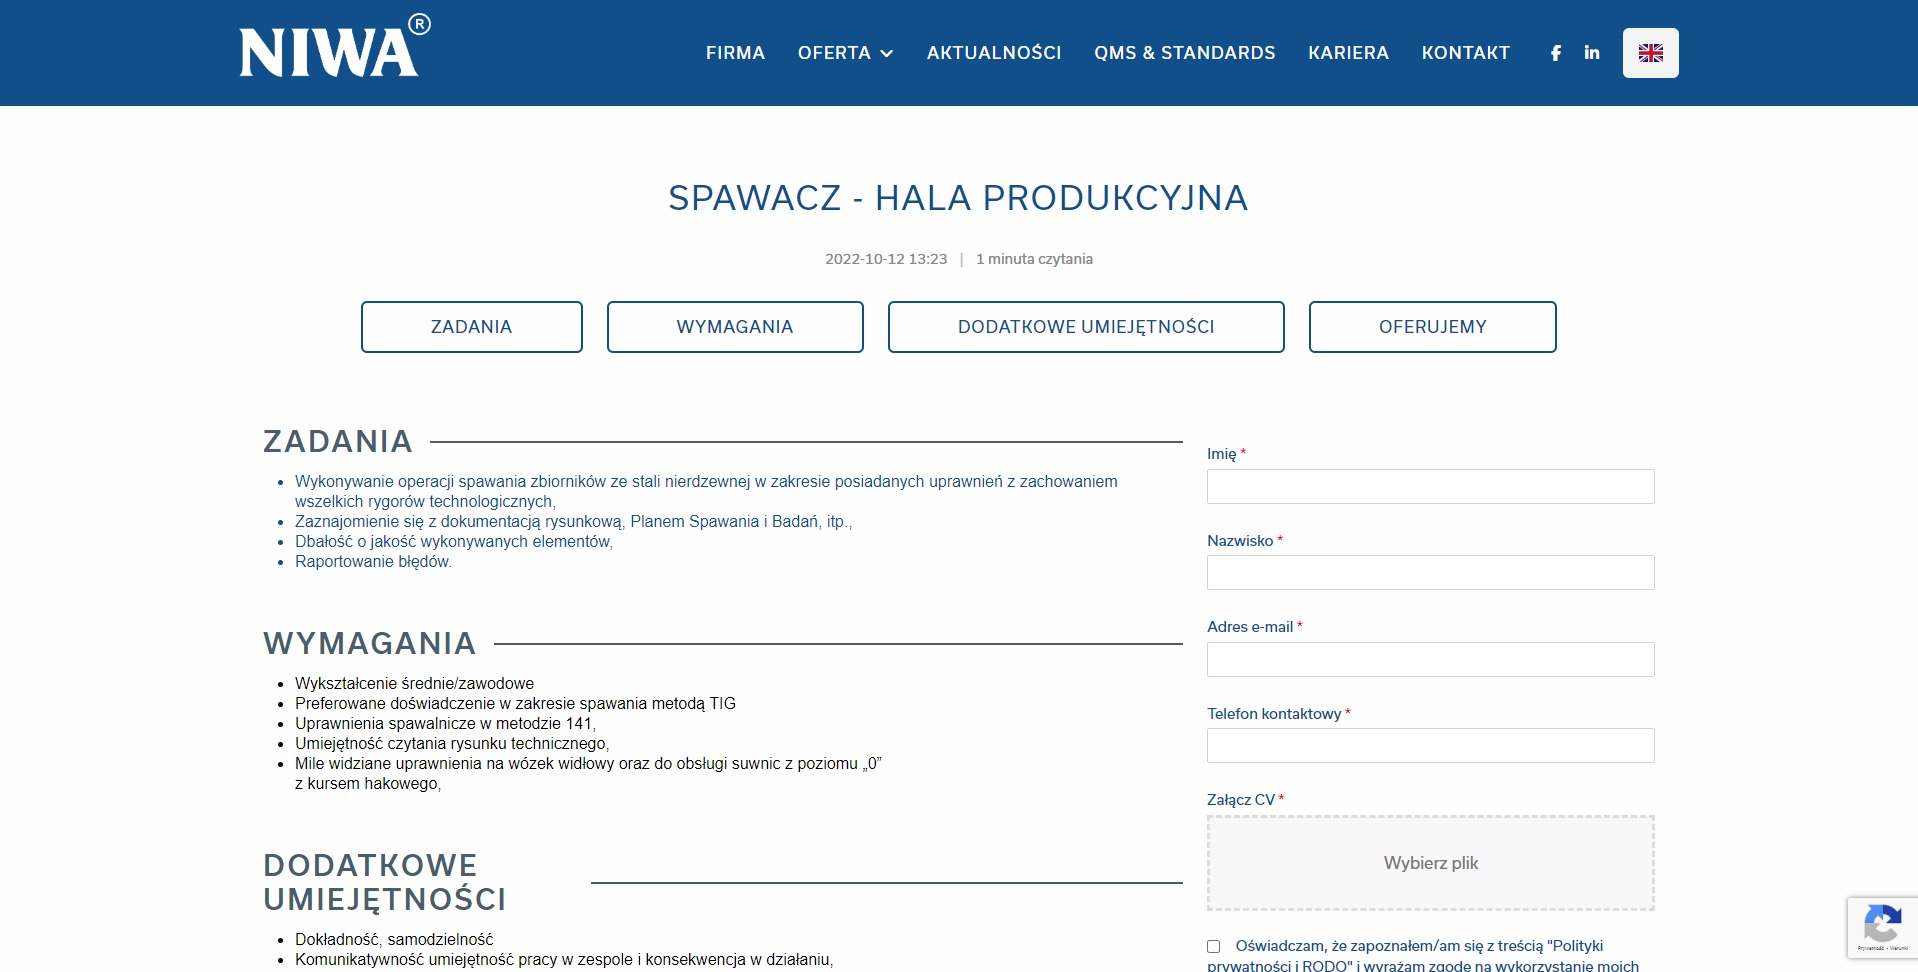Click the OFERUJEMY button

point(1433,327)
